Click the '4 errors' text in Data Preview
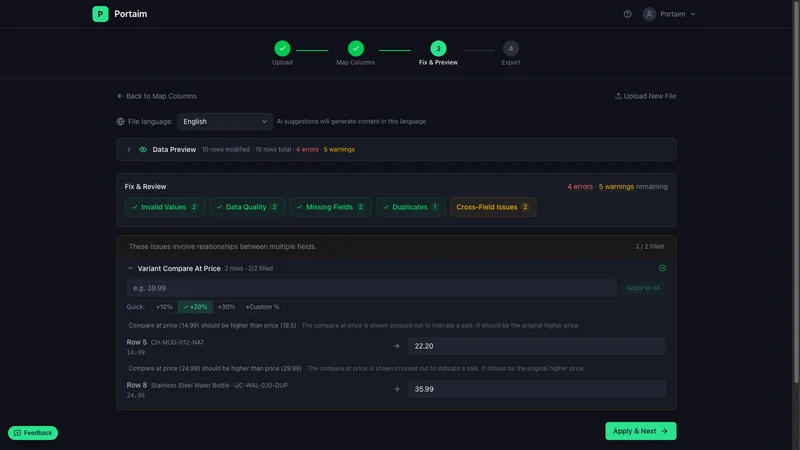800x450 pixels. 307,149
